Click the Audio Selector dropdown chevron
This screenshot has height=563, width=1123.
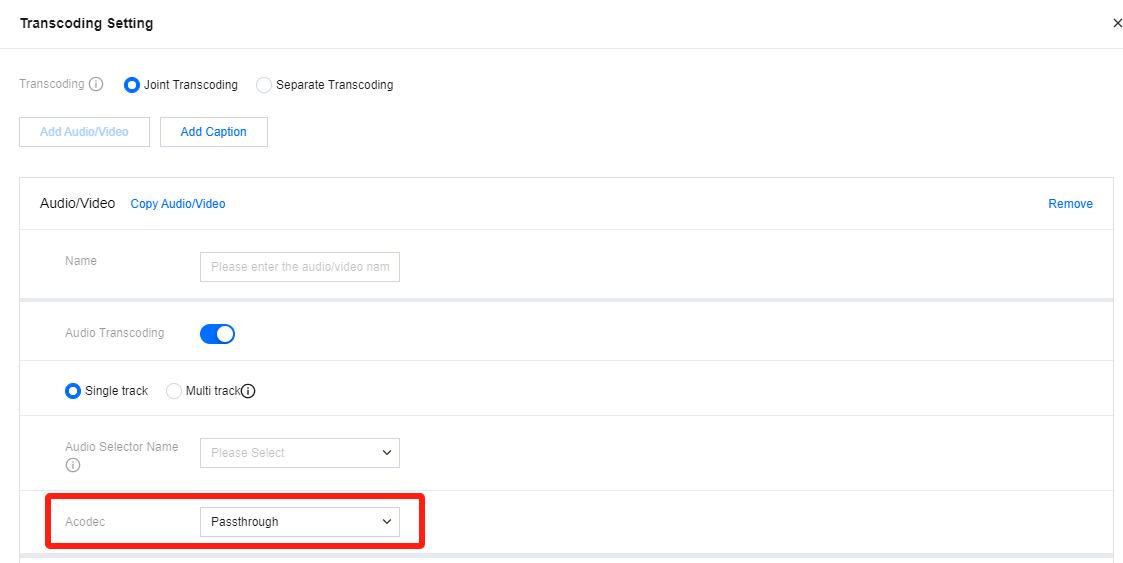coord(387,453)
